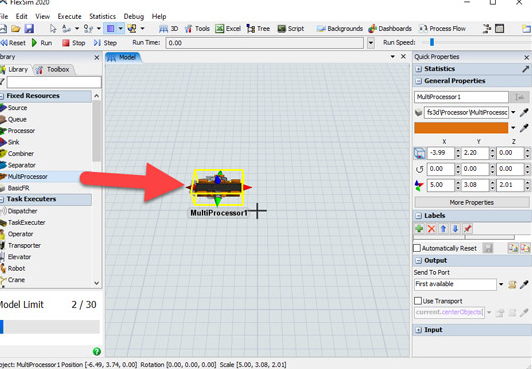Check the Use Transport checkbox
The width and height of the screenshot is (532, 369).
tap(418, 301)
